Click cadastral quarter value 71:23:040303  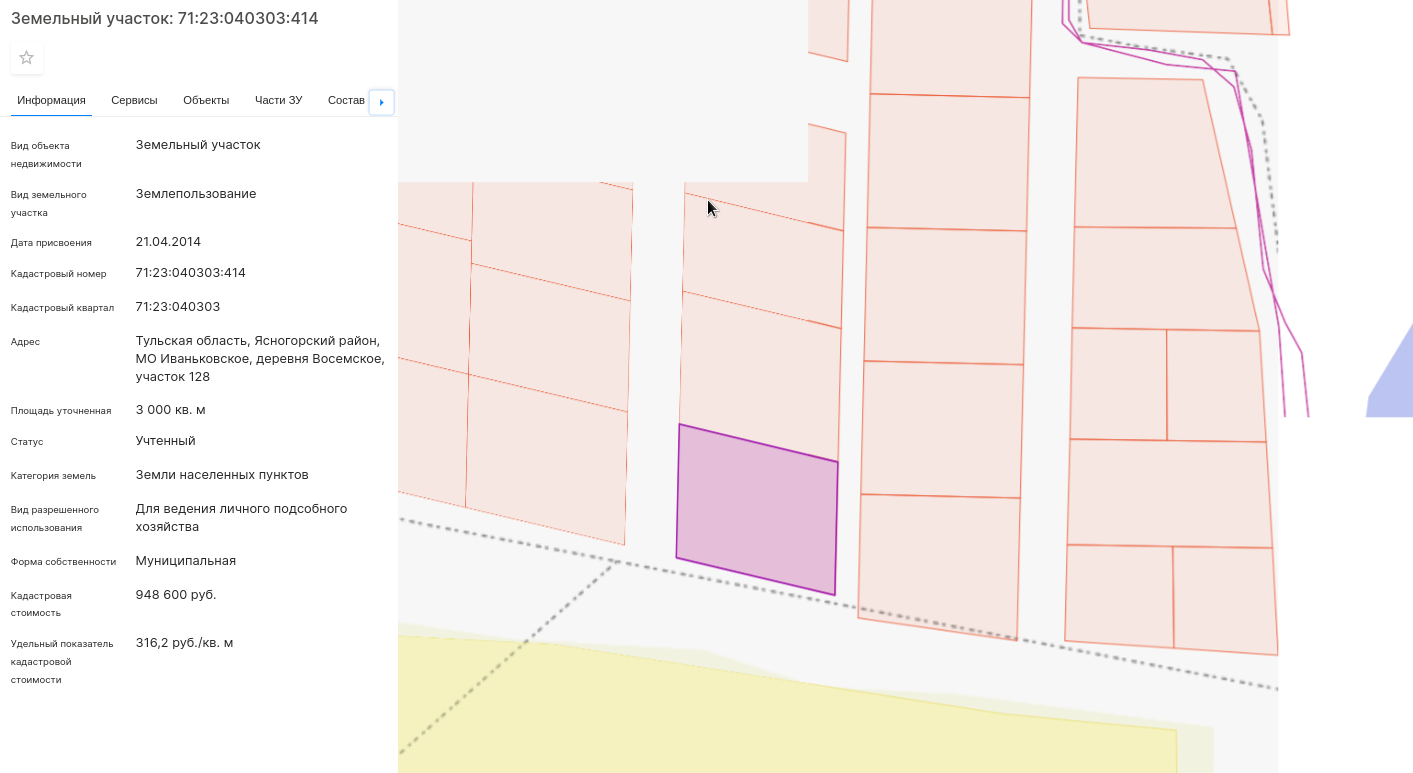(x=178, y=307)
